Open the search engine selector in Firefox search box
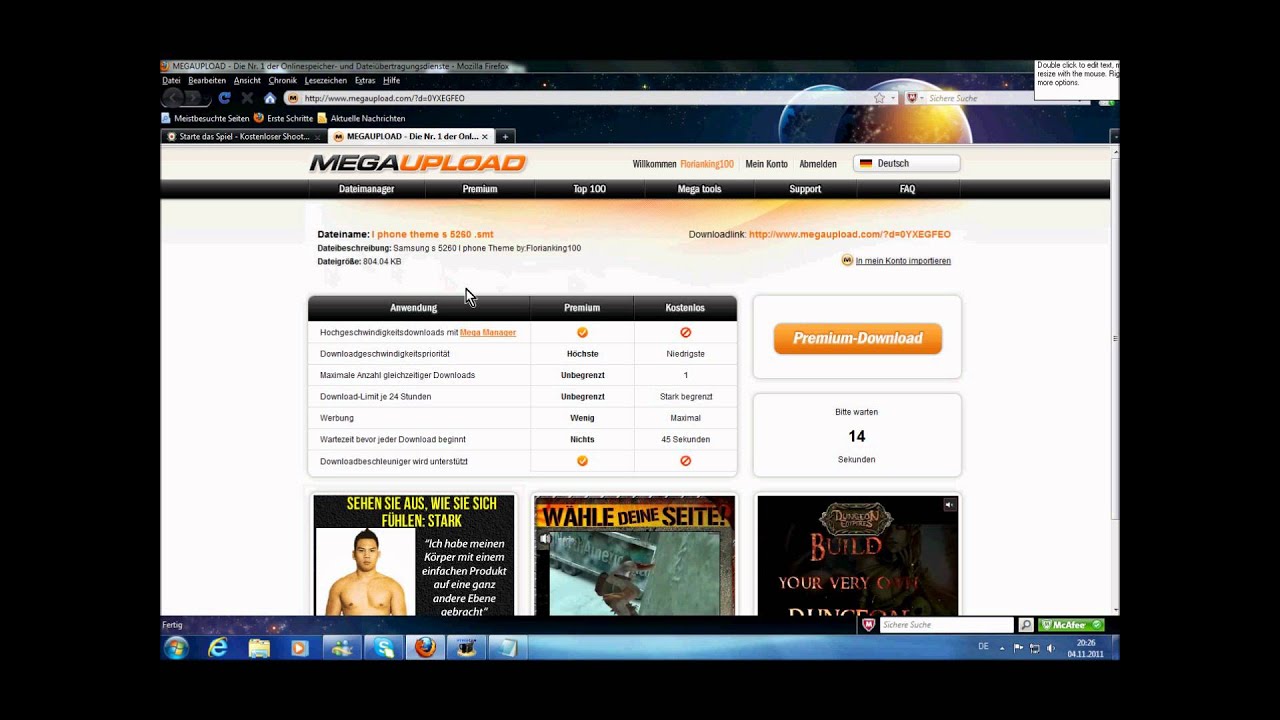 coord(914,98)
